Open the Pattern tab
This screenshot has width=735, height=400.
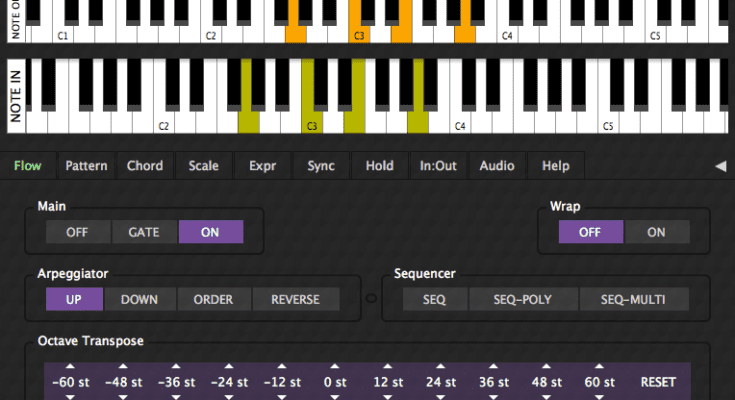(86, 166)
